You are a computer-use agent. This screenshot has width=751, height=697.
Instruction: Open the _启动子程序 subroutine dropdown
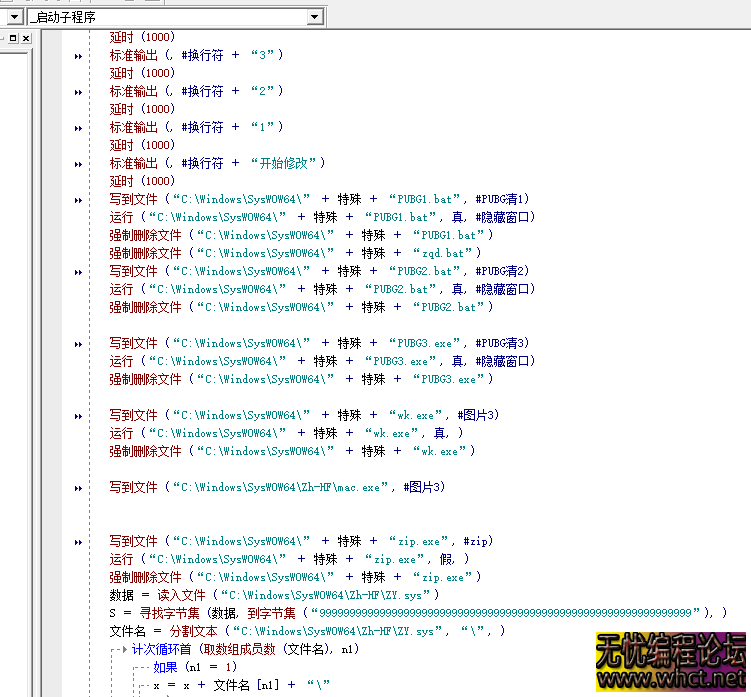pyautogui.click(x=315, y=17)
